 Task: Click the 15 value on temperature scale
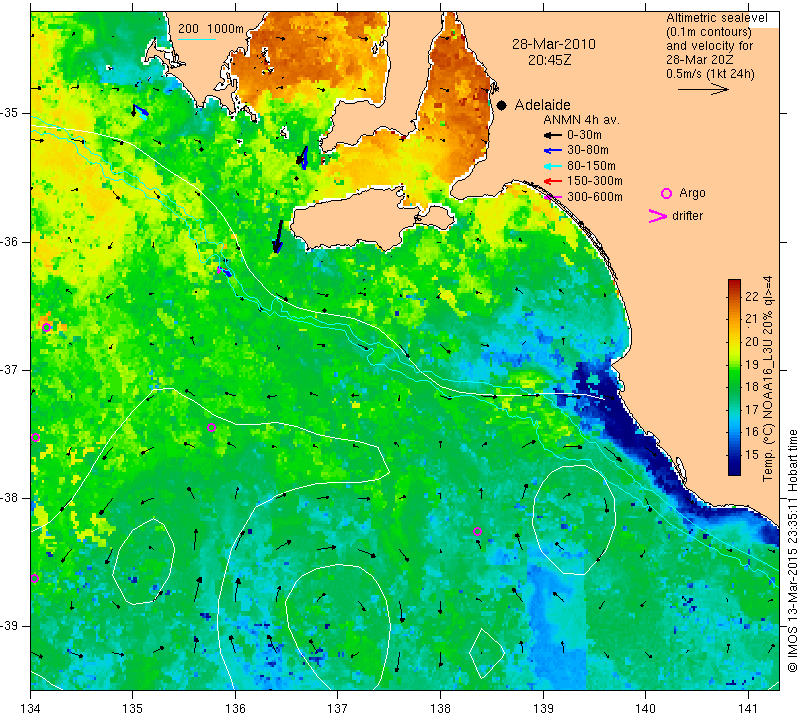point(752,454)
